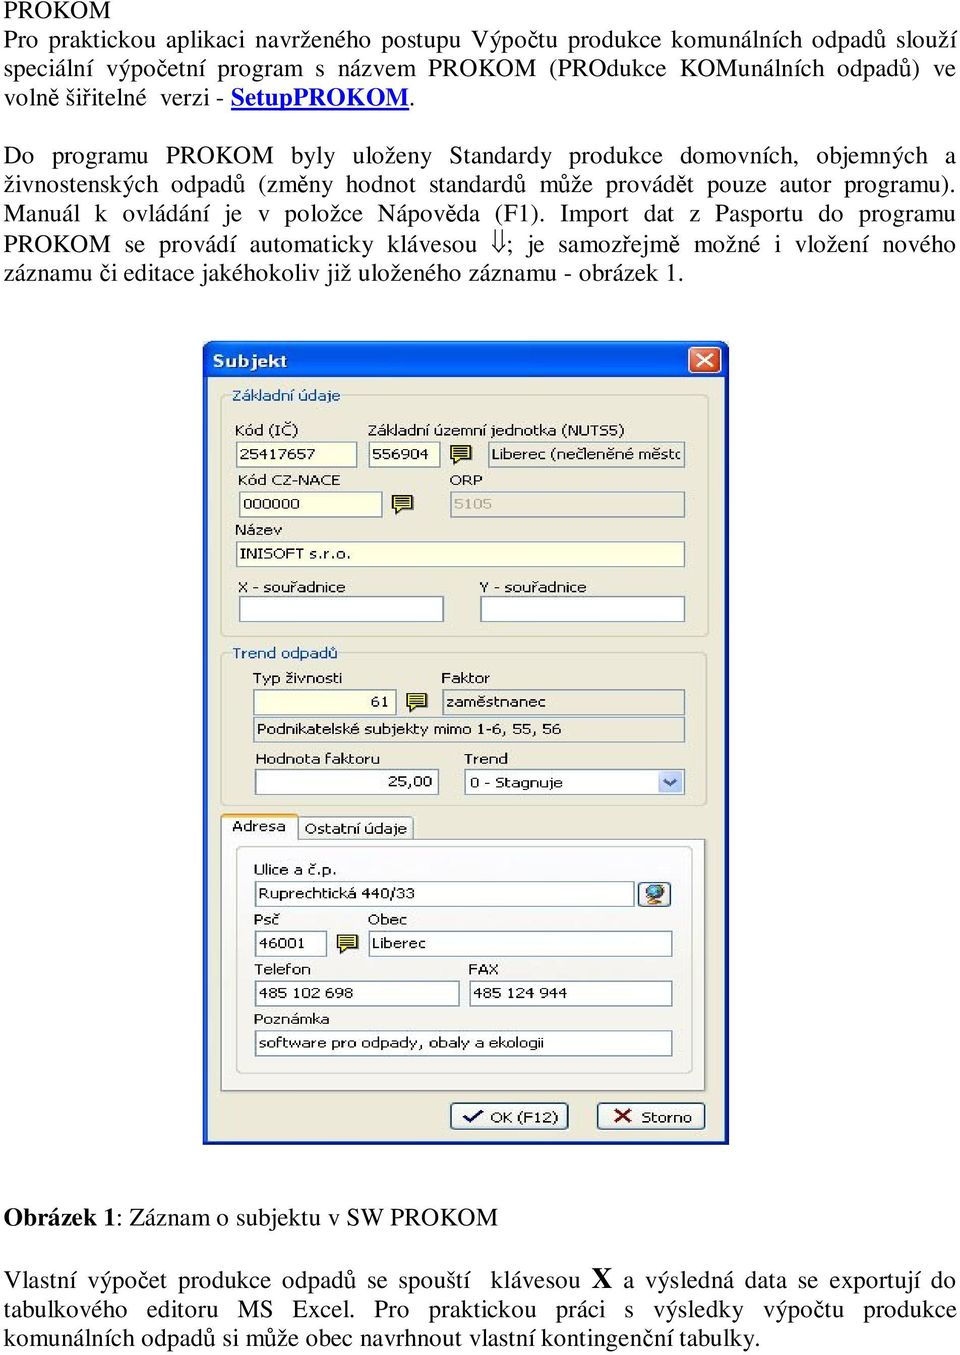Click the Název field INISOFT s.r.o.

tap(461, 554)
